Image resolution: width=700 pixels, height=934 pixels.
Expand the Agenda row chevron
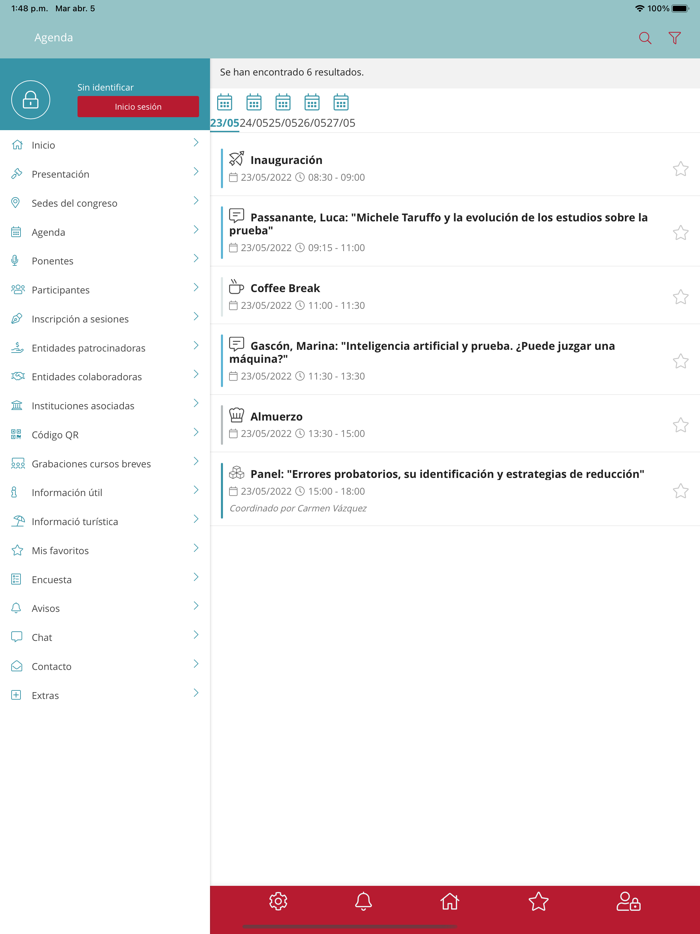(x=195, y=229)
